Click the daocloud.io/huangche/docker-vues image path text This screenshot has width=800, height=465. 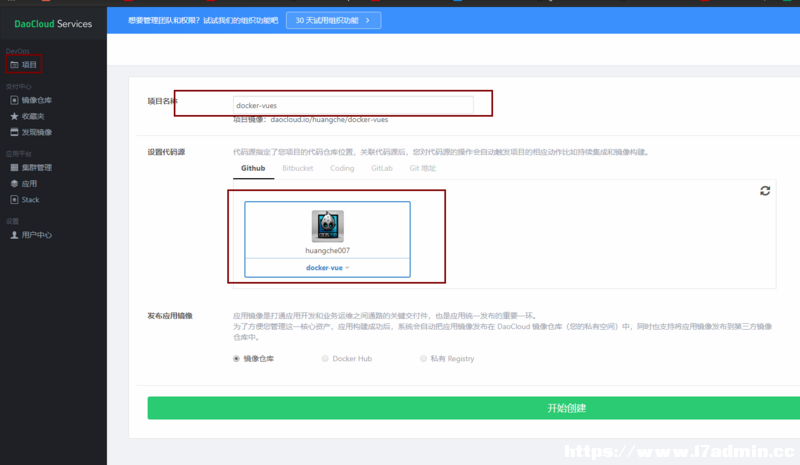click(329, 120)
